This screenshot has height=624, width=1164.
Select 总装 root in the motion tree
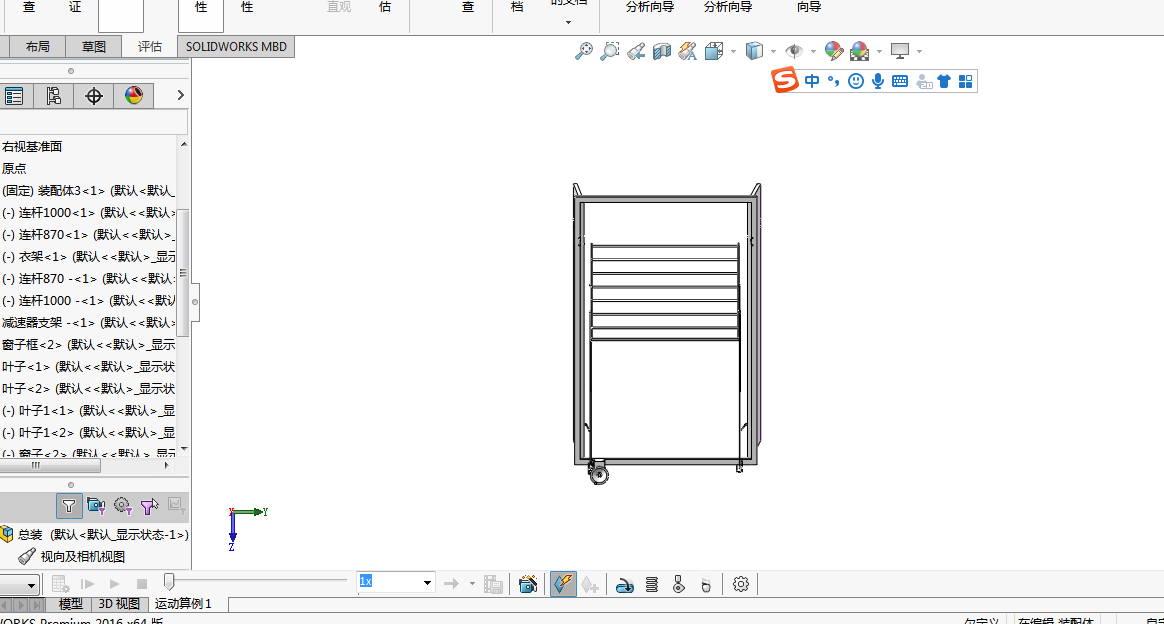point(94,534)
